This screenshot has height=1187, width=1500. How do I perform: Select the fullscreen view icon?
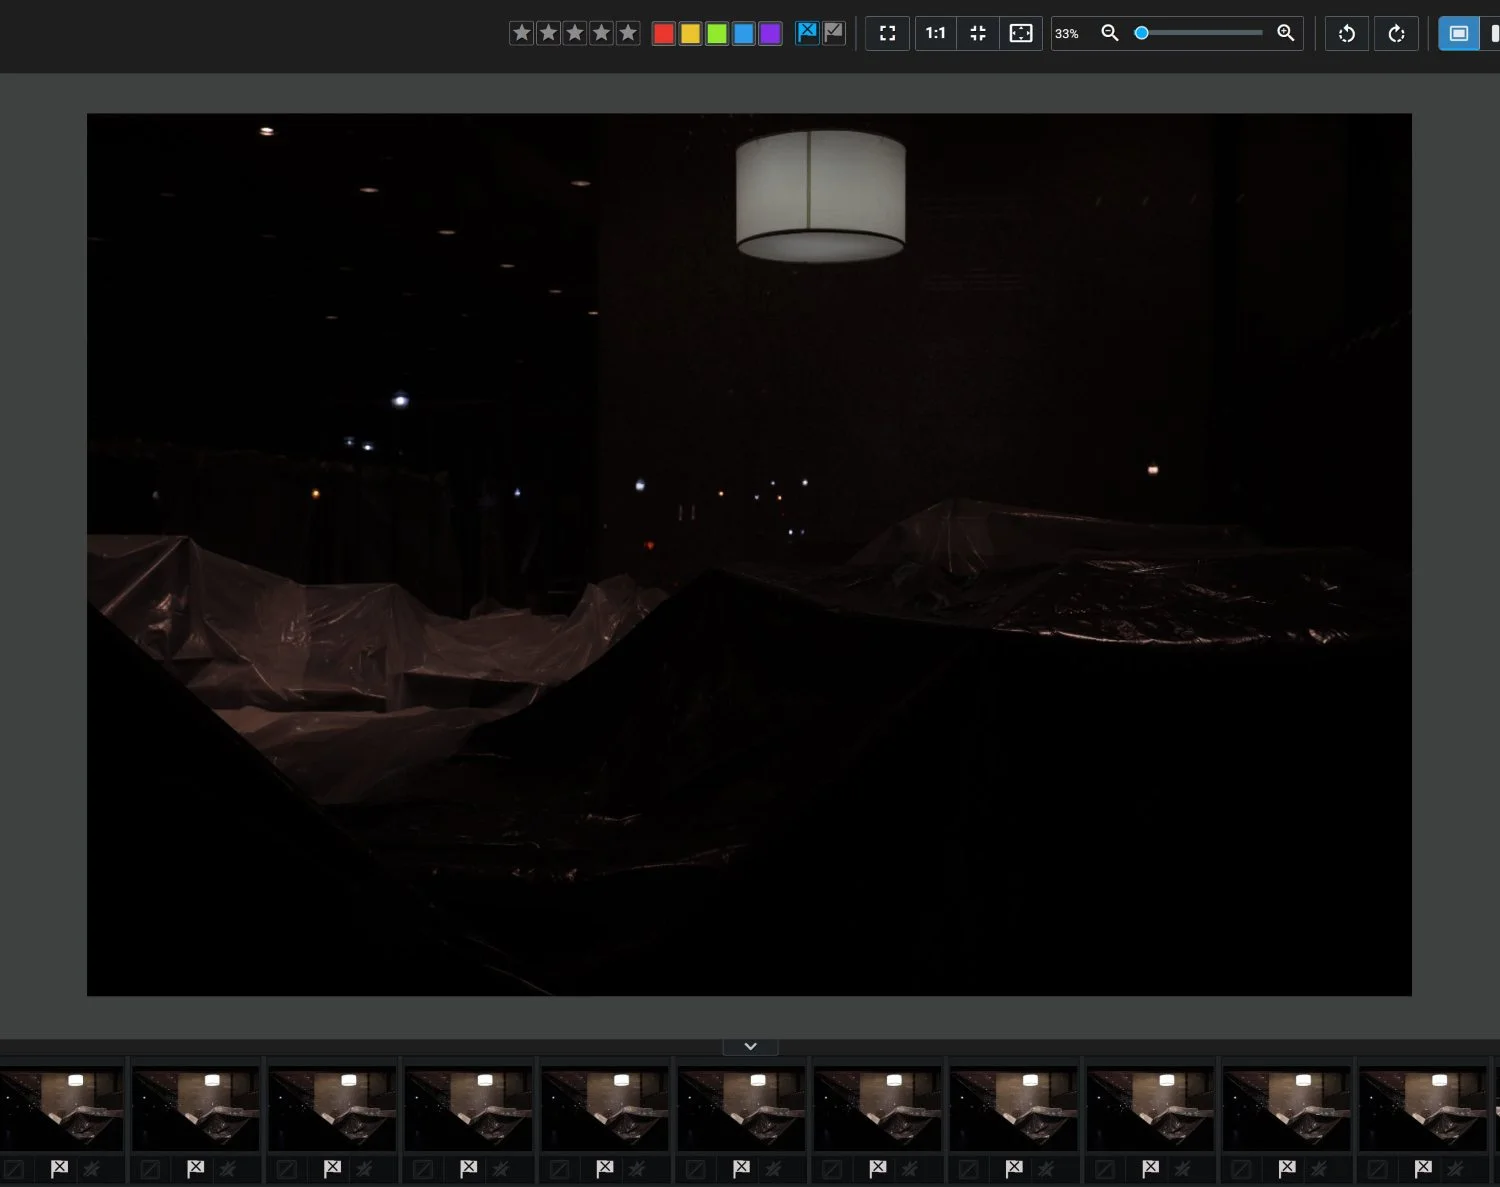887,33
